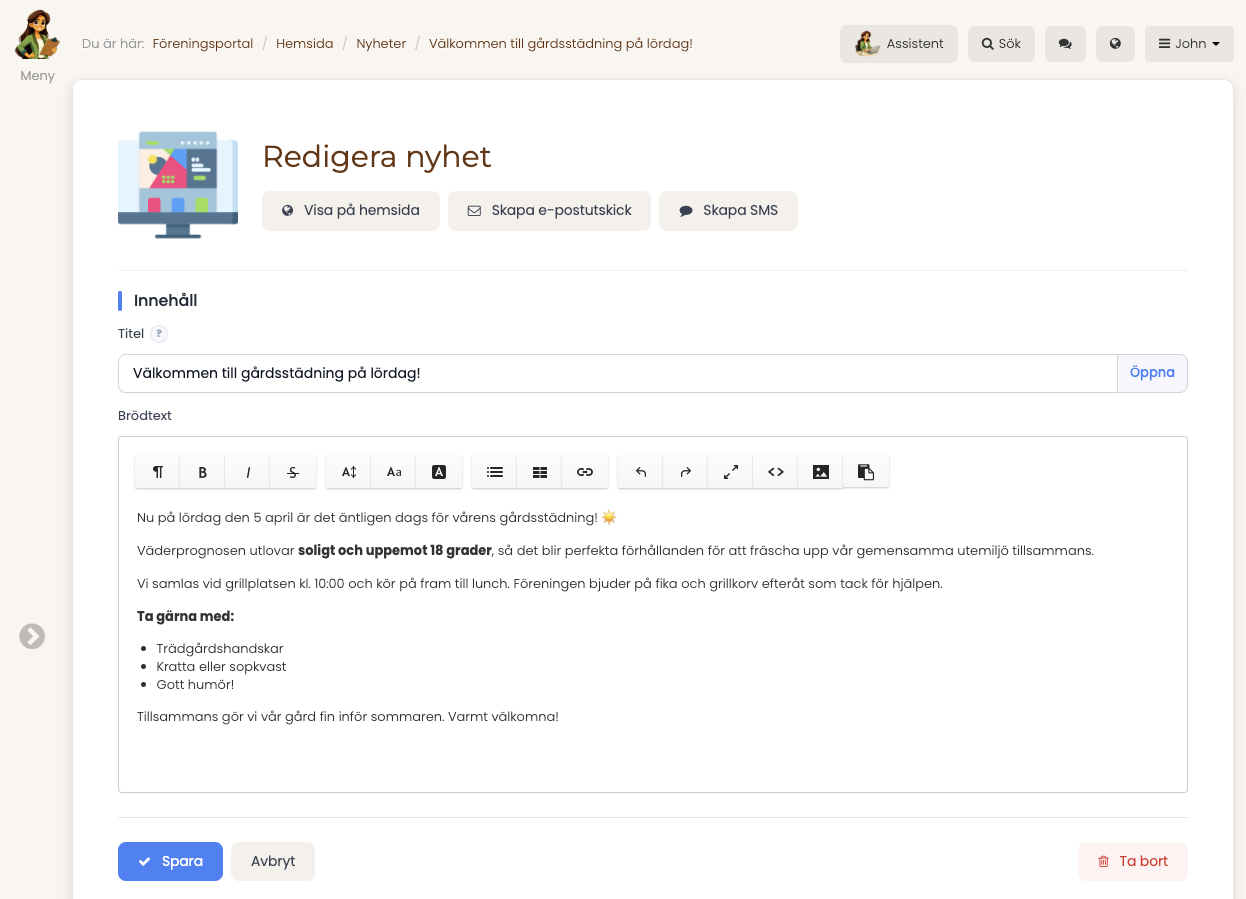This screenshot has height=899, width=1246.
Task: Show the HTML source code view
Action: click(x=776, y=472)
